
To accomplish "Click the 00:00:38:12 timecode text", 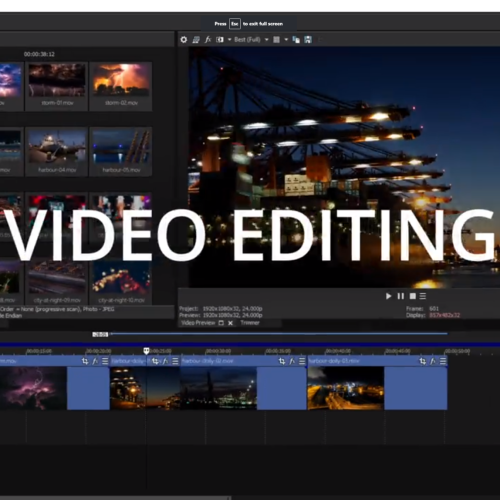I will (39, 54).
